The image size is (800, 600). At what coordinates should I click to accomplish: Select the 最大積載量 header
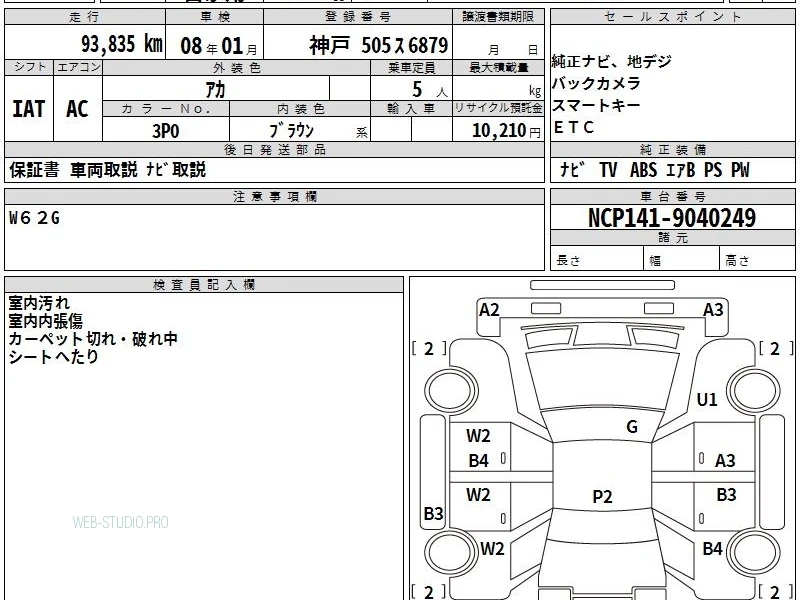click(x=498, y=68)
